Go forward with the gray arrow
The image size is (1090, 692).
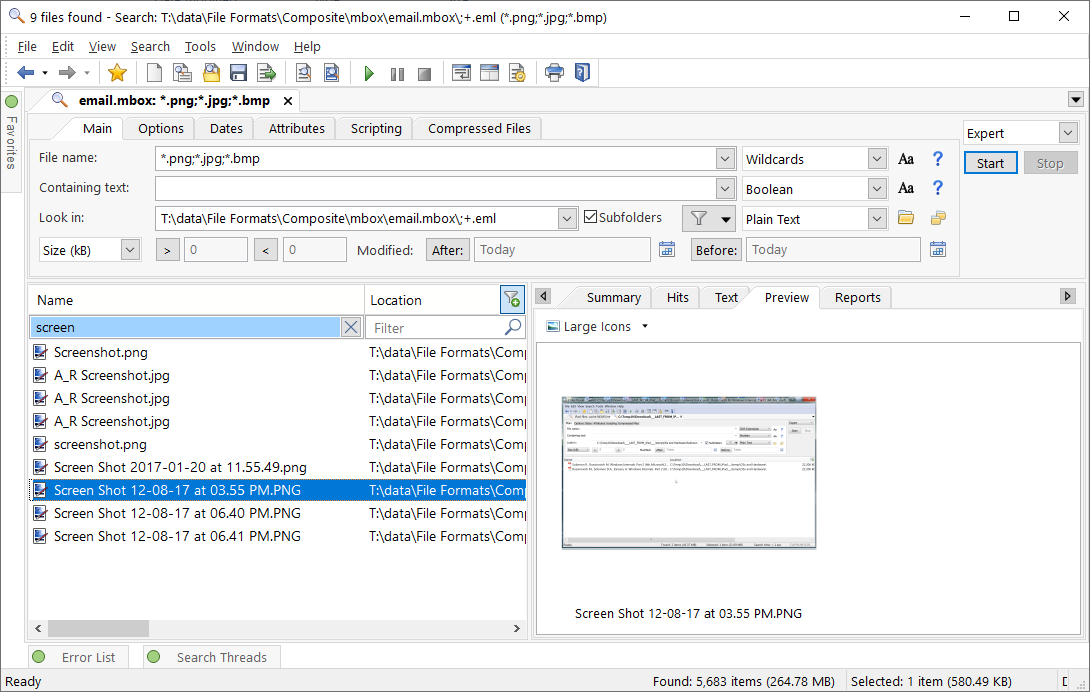tap(67, 72)
